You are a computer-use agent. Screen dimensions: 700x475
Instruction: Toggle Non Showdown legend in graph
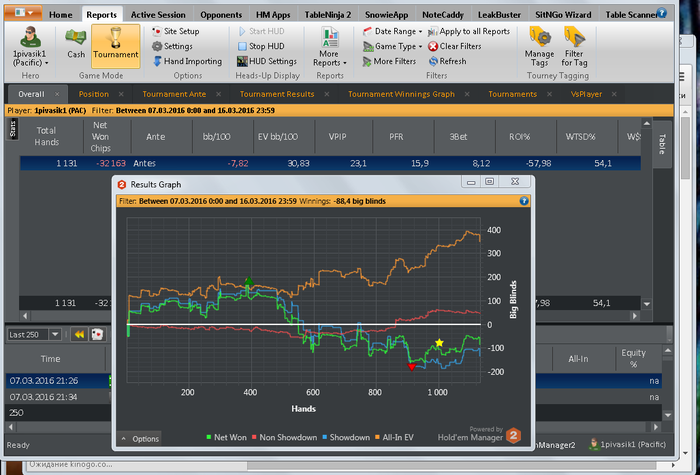pos(284,438)
